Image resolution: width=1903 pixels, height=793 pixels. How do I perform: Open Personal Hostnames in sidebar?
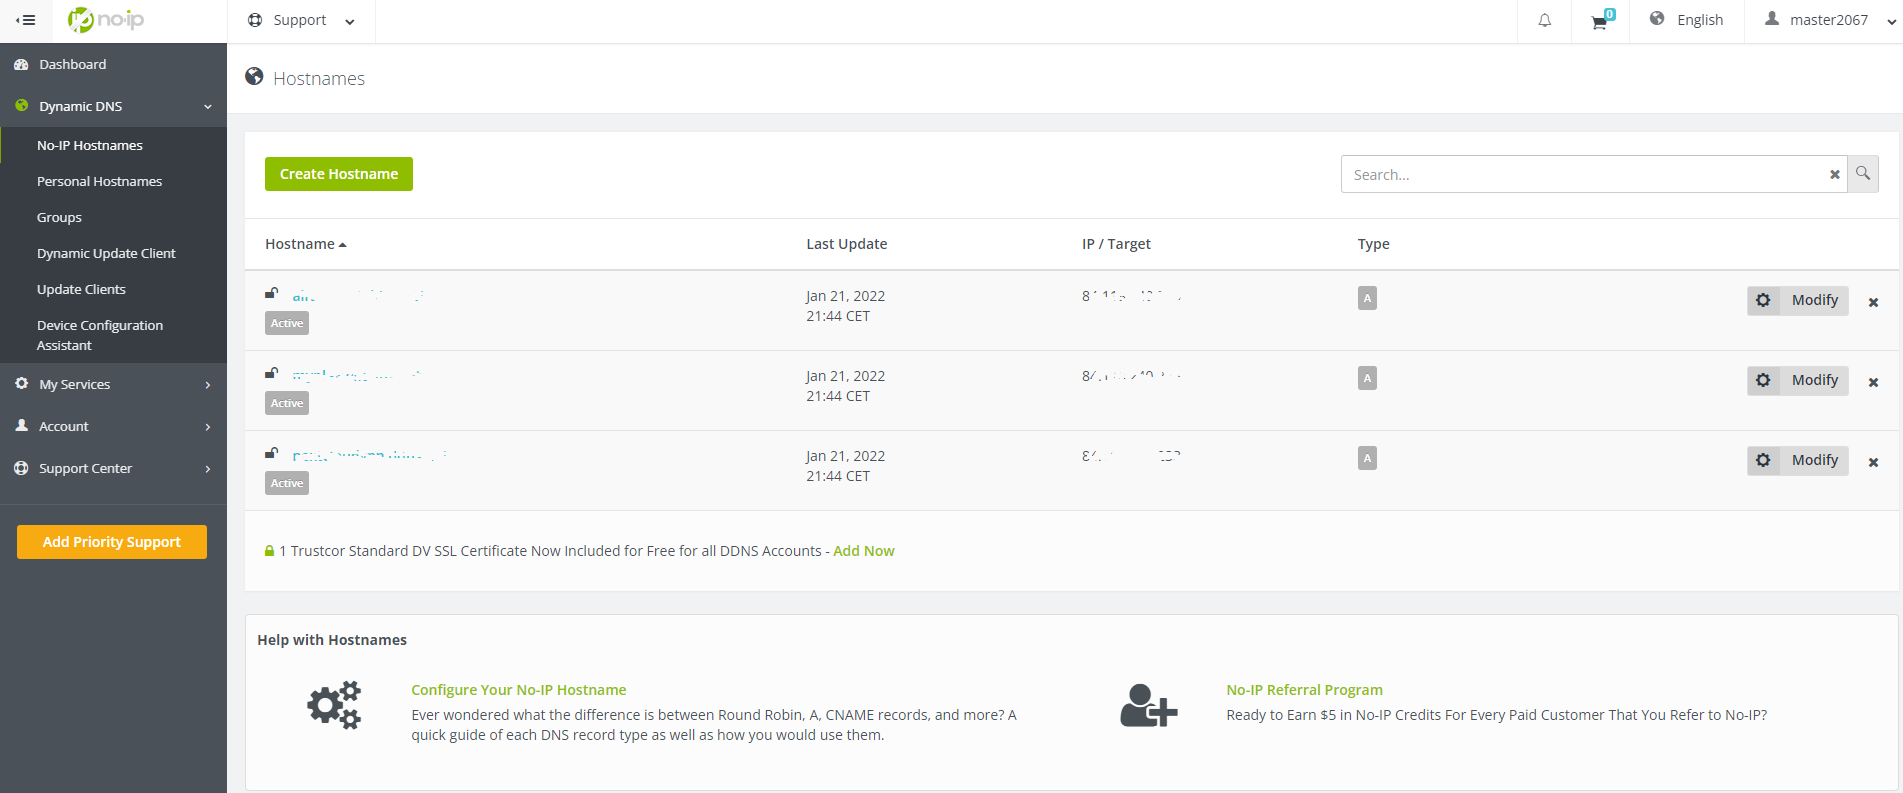click(x=99, y=181)
